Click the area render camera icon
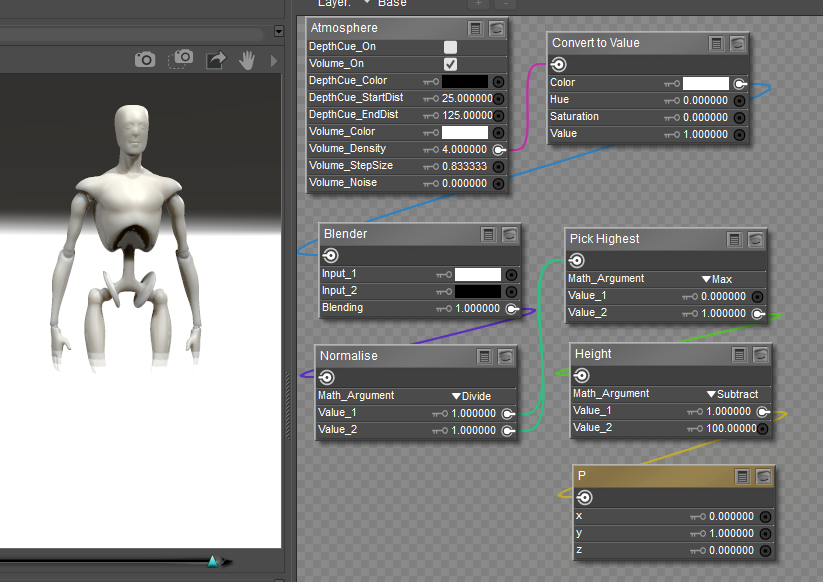This screenshot has width=823, height=582. click(x=181, y=60)
